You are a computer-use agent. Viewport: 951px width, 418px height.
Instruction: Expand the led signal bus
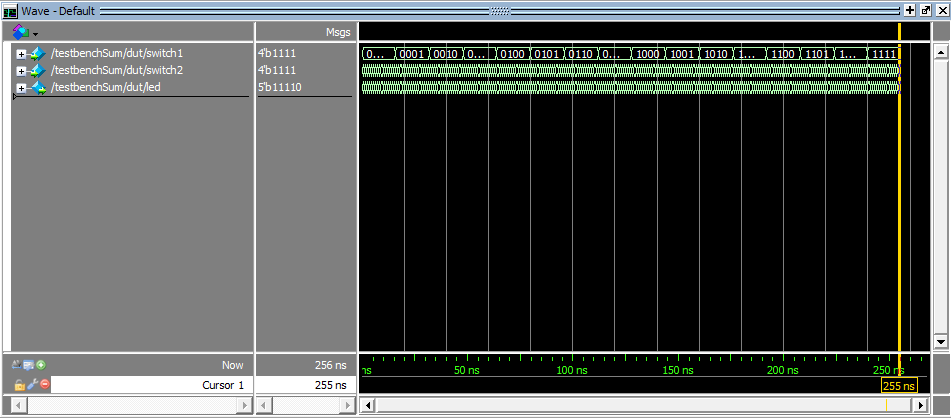[x=21, y=88]
